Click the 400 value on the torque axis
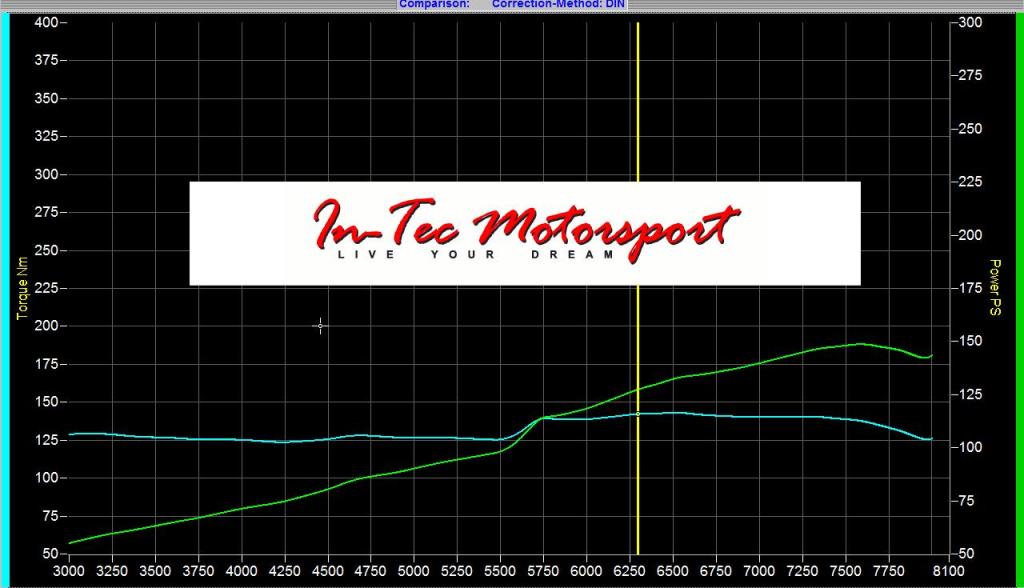1024x588 pixels. click(46, 22)
